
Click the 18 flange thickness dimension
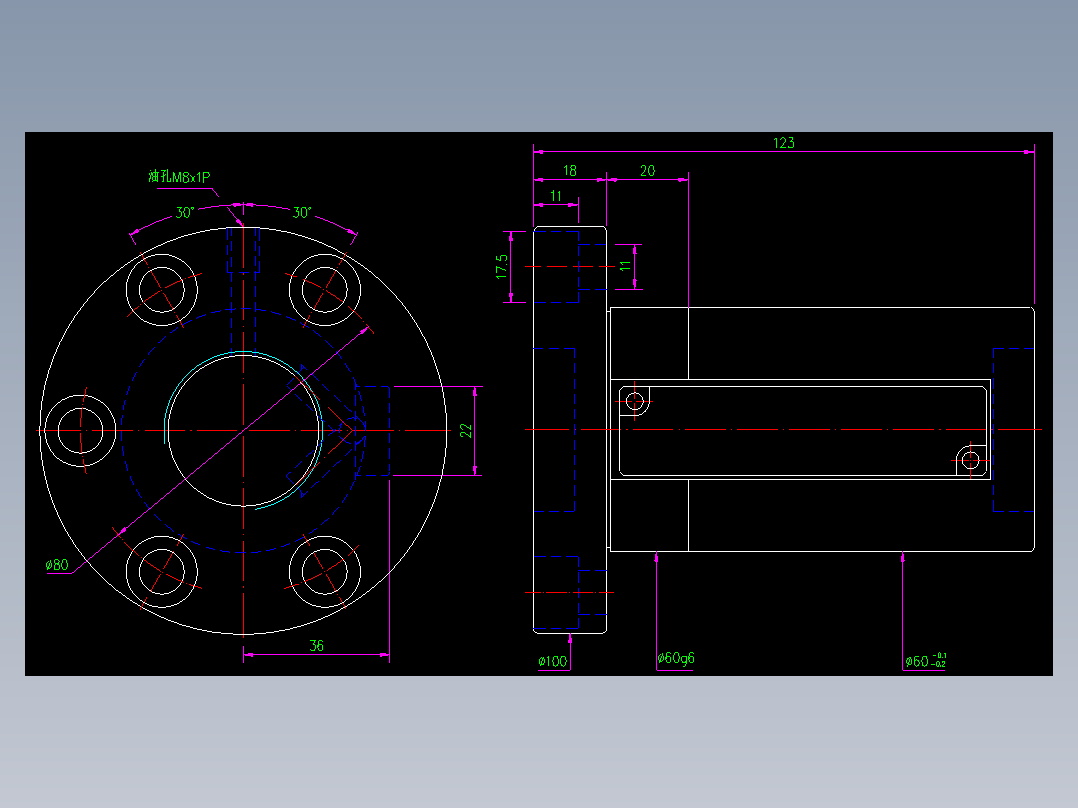click(x=570, y=171)
